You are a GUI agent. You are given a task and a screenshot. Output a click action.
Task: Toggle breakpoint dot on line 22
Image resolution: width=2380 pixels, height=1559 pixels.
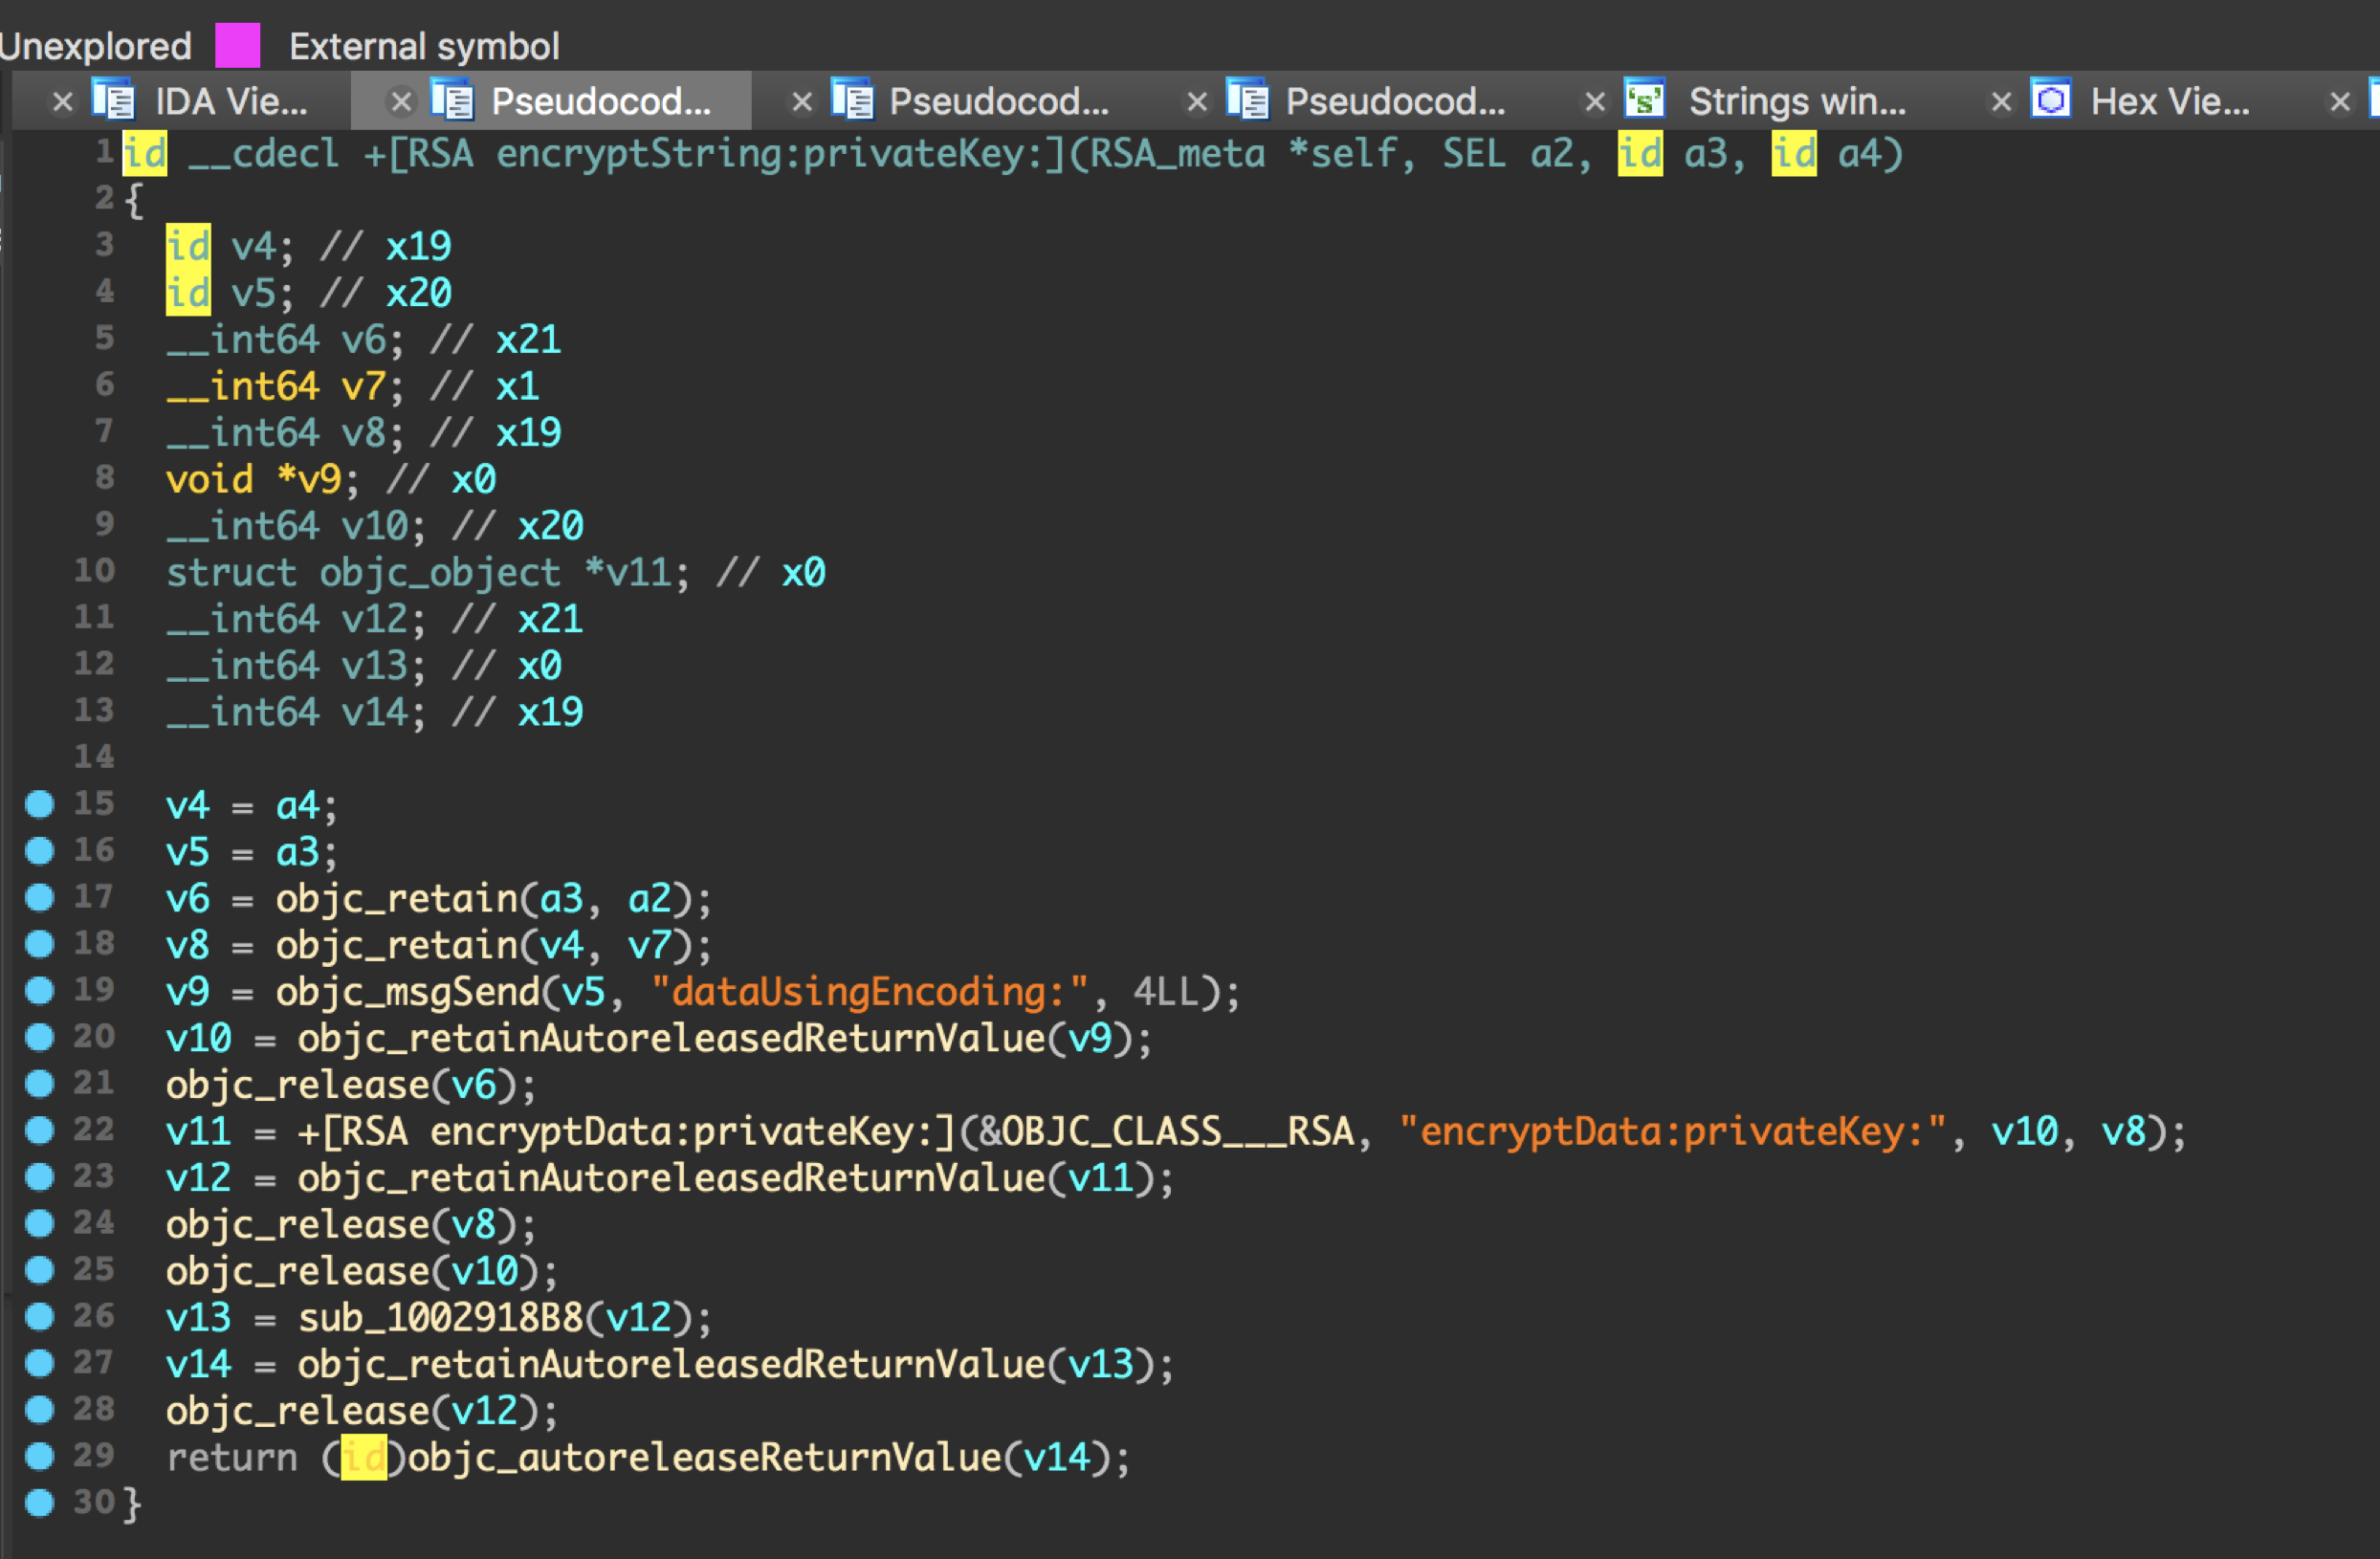[x=39, y=1130]
